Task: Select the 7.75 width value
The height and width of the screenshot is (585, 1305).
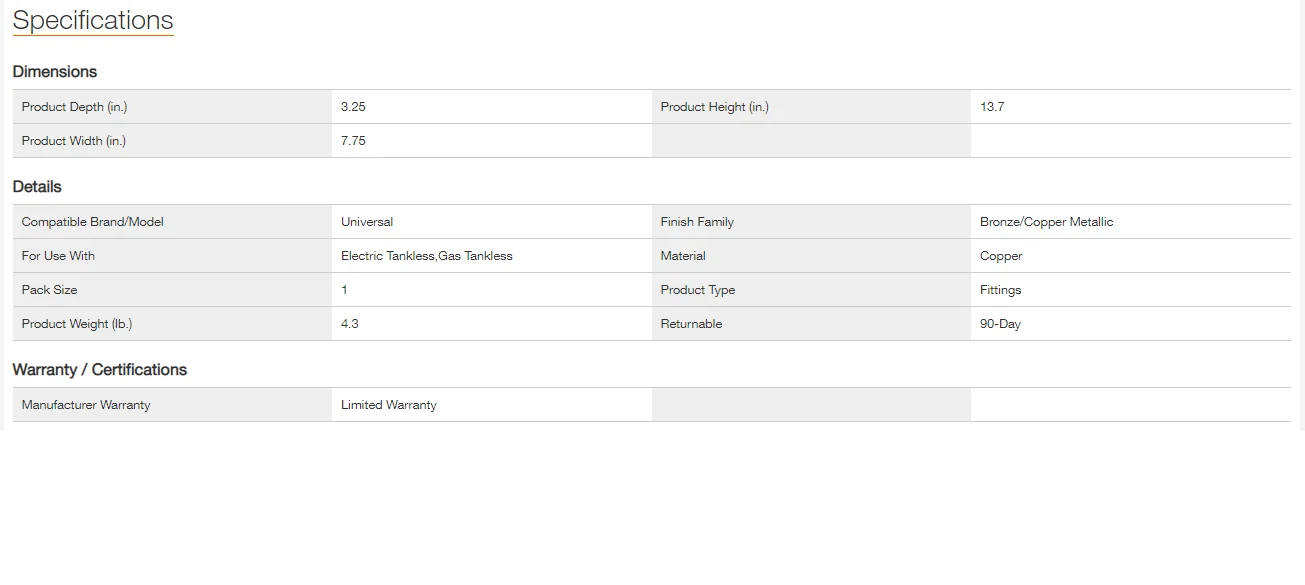Action: [x=353, y=141]
